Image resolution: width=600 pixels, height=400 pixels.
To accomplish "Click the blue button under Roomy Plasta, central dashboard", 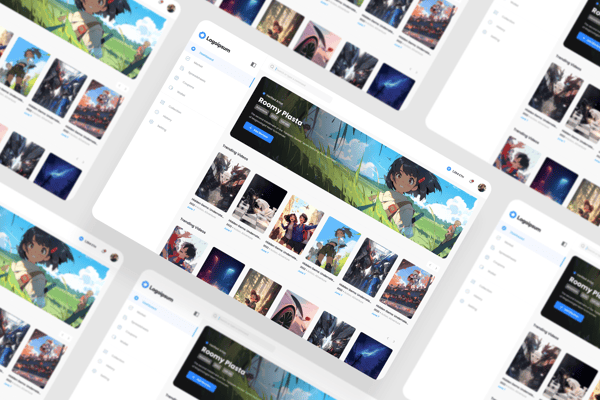I will (258, 132).
